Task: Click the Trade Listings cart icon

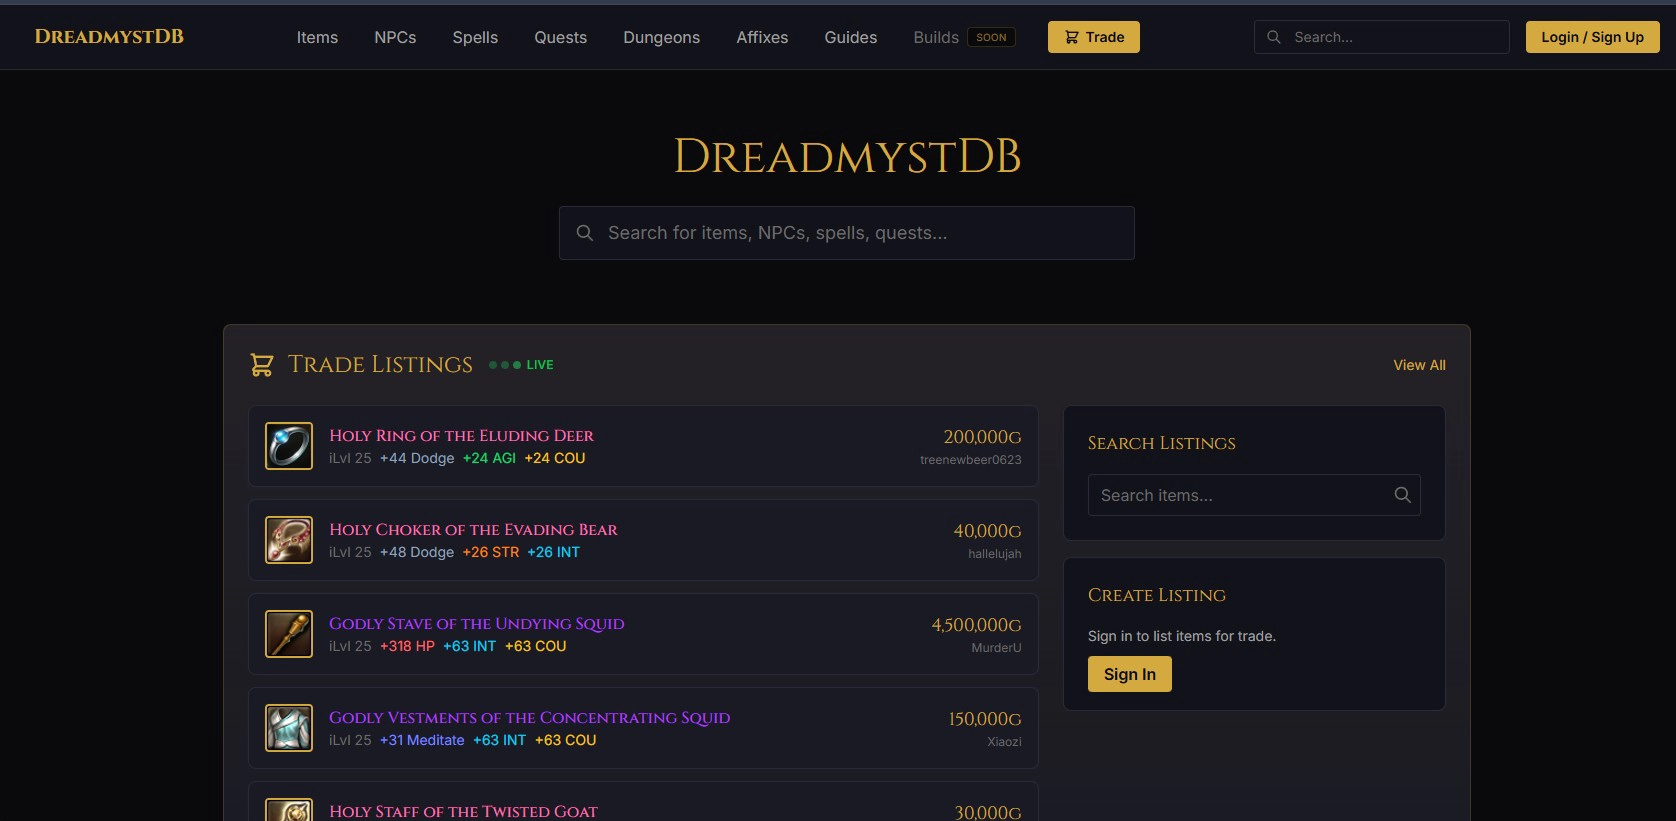Action: click(x=262, y=365)
